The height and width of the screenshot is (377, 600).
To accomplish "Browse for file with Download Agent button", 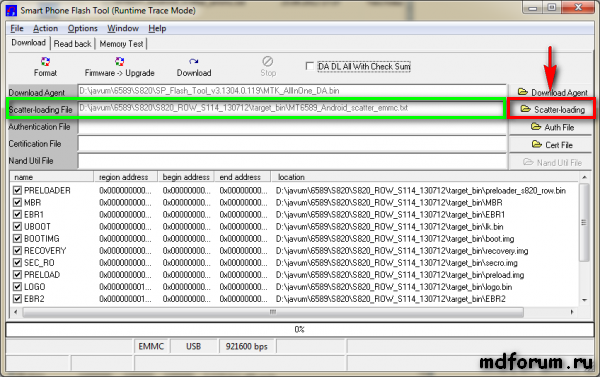I will (x=552, y=92).
